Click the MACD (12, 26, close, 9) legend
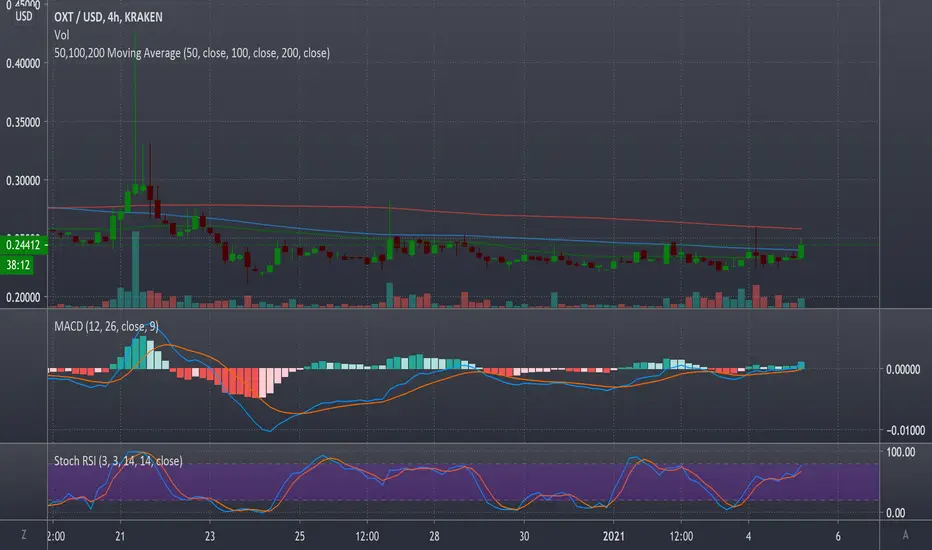Screen dimensions: 932x550 coord(106,326)
